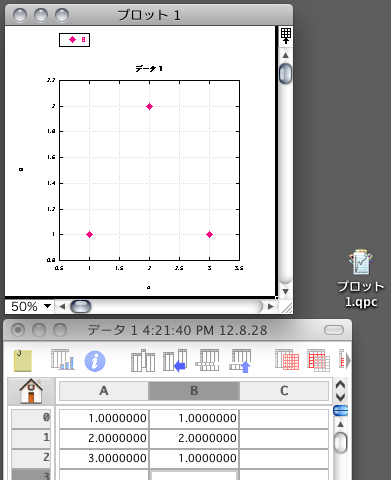Click insert row with blue up arrow
Screen dimensions: 391x480
pyautogui.click(x=240, y=360)
